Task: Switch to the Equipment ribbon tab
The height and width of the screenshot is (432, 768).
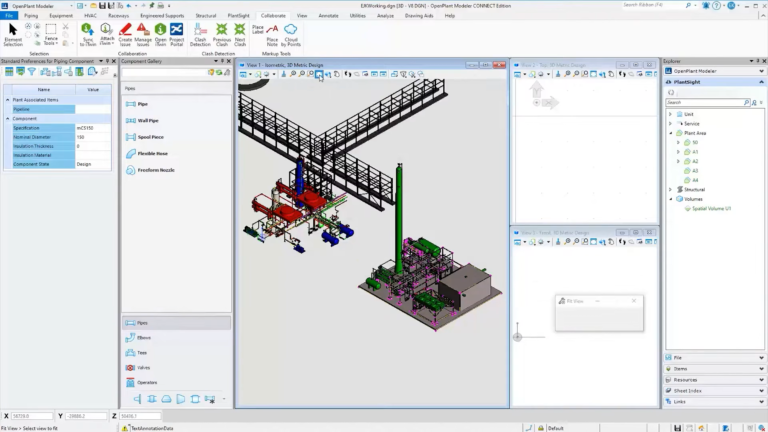Action: 61,16
